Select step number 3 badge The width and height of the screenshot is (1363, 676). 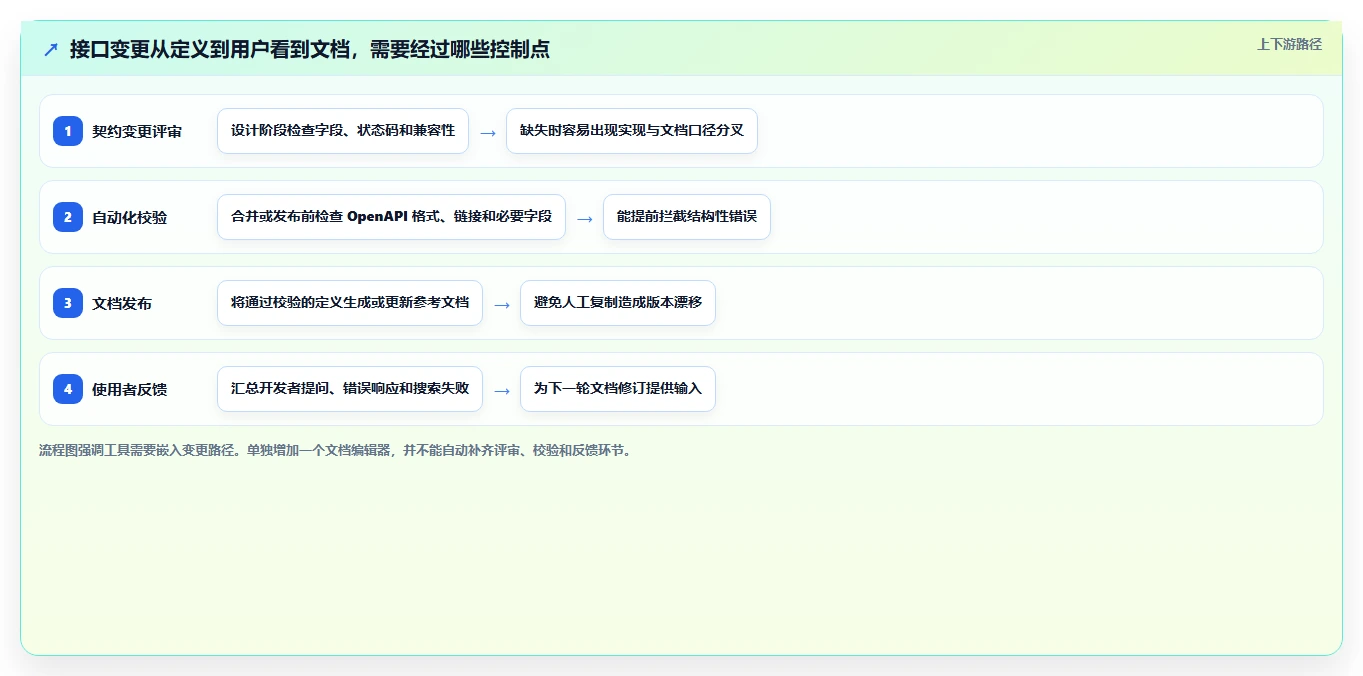[68, 303]
